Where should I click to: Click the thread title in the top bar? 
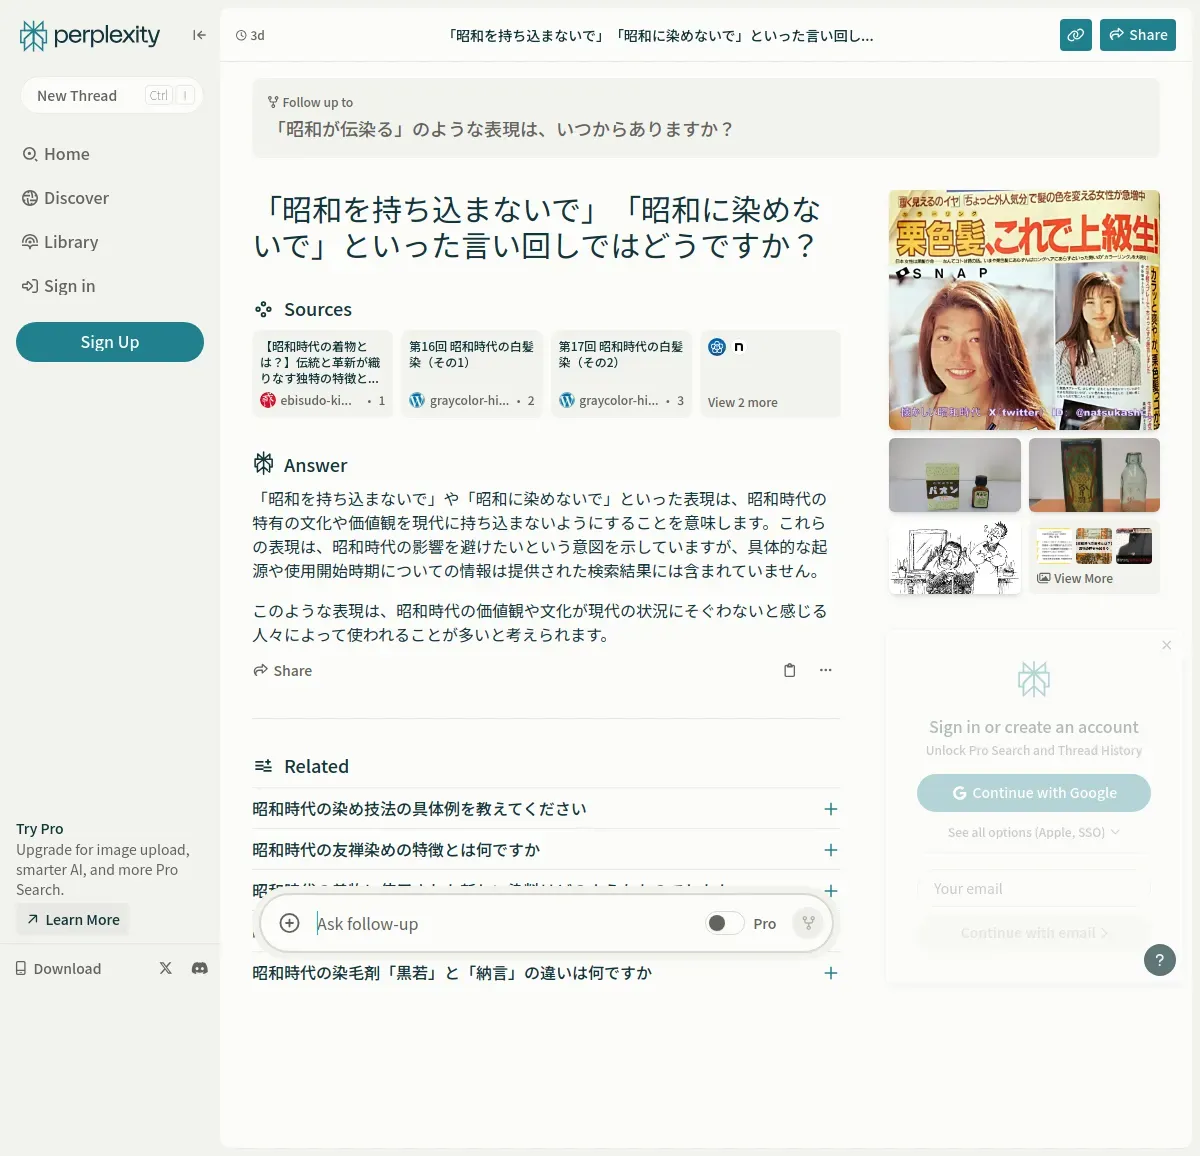click(x=661, y=35)
